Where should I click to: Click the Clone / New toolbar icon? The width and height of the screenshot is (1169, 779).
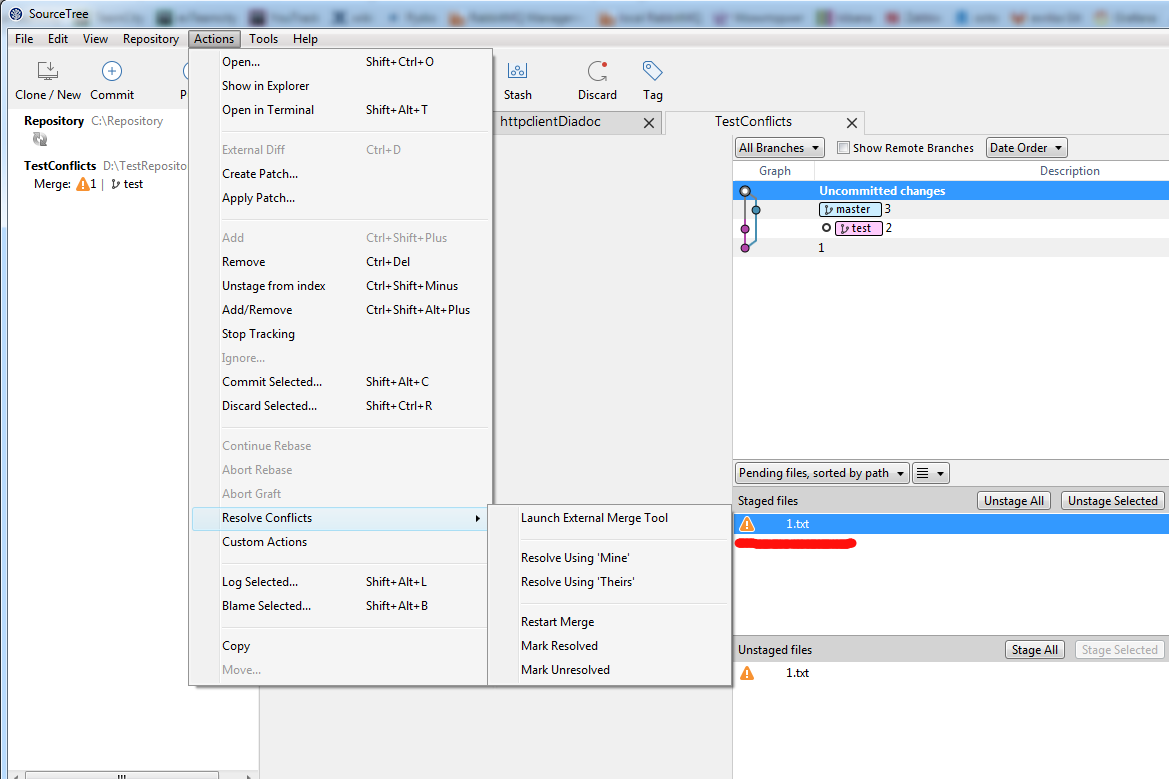pos(48,72)
